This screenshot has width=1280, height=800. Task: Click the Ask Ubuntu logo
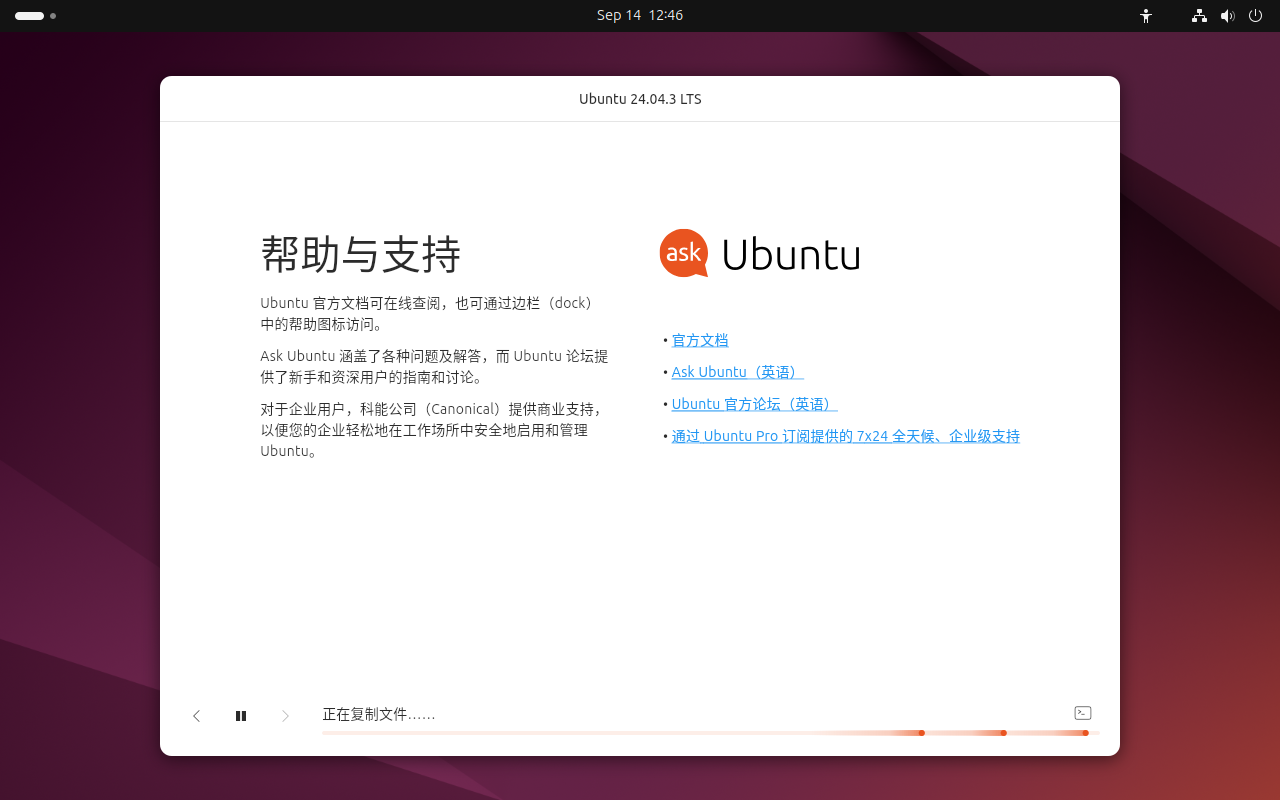click(759, 254)
